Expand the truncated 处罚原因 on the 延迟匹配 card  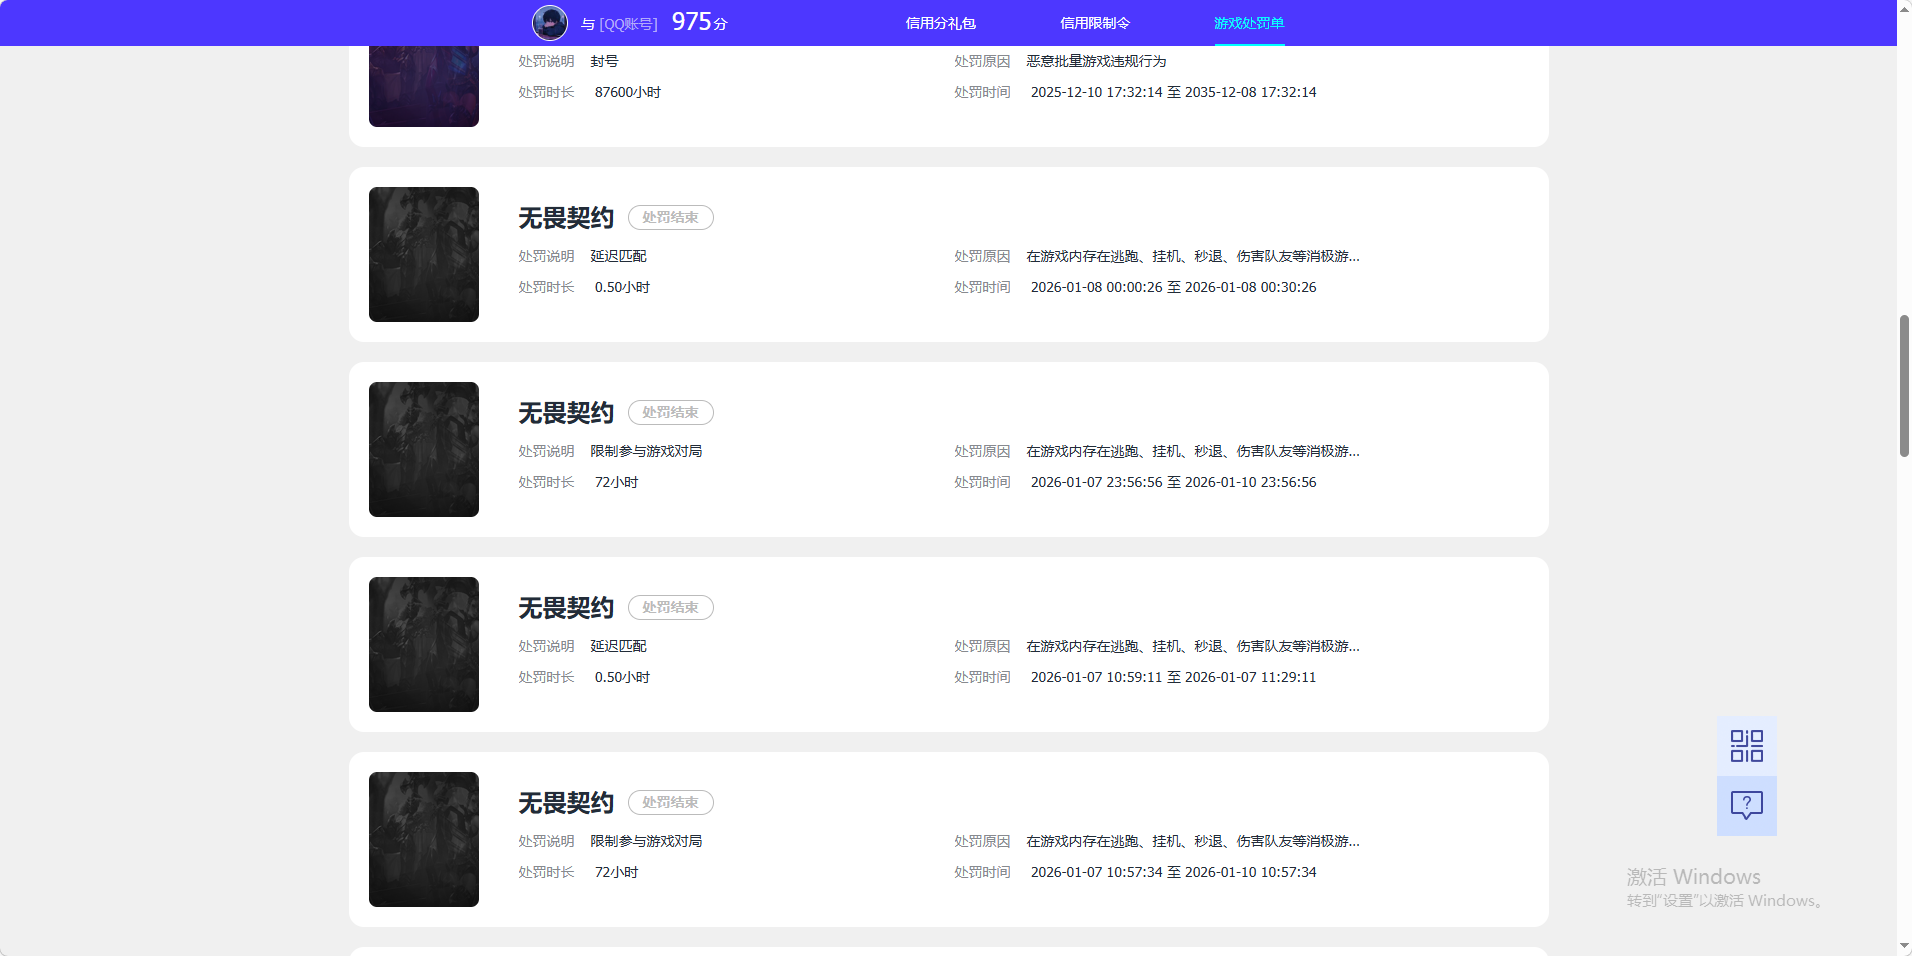(1190, 256)
